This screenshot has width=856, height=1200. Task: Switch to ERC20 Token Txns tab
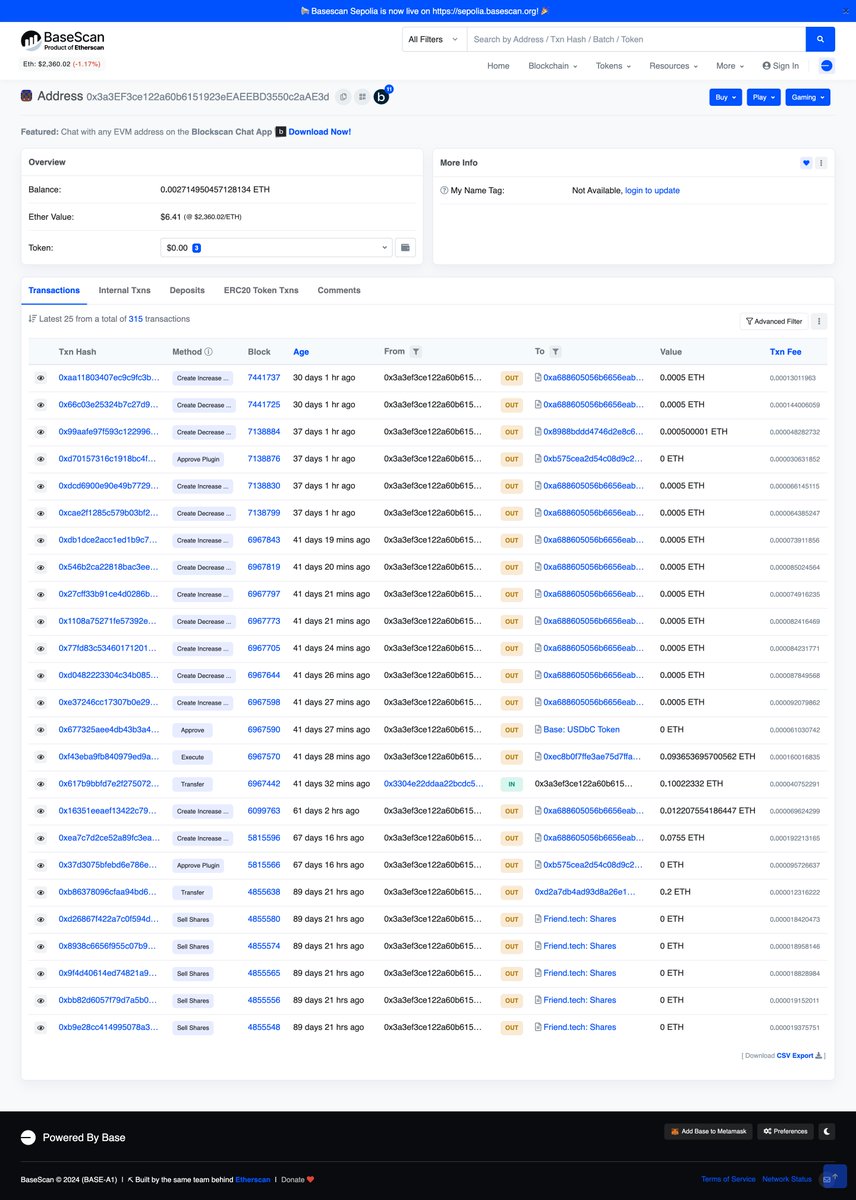tap(261, 290)
